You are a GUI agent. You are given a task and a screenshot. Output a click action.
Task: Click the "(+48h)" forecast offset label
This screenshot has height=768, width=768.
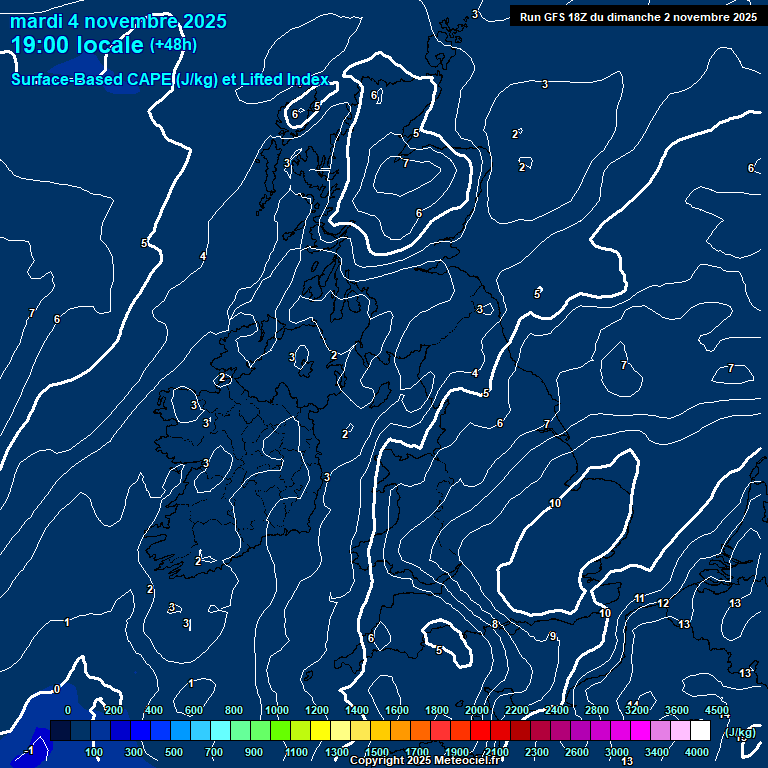click(x=173, y=45)
